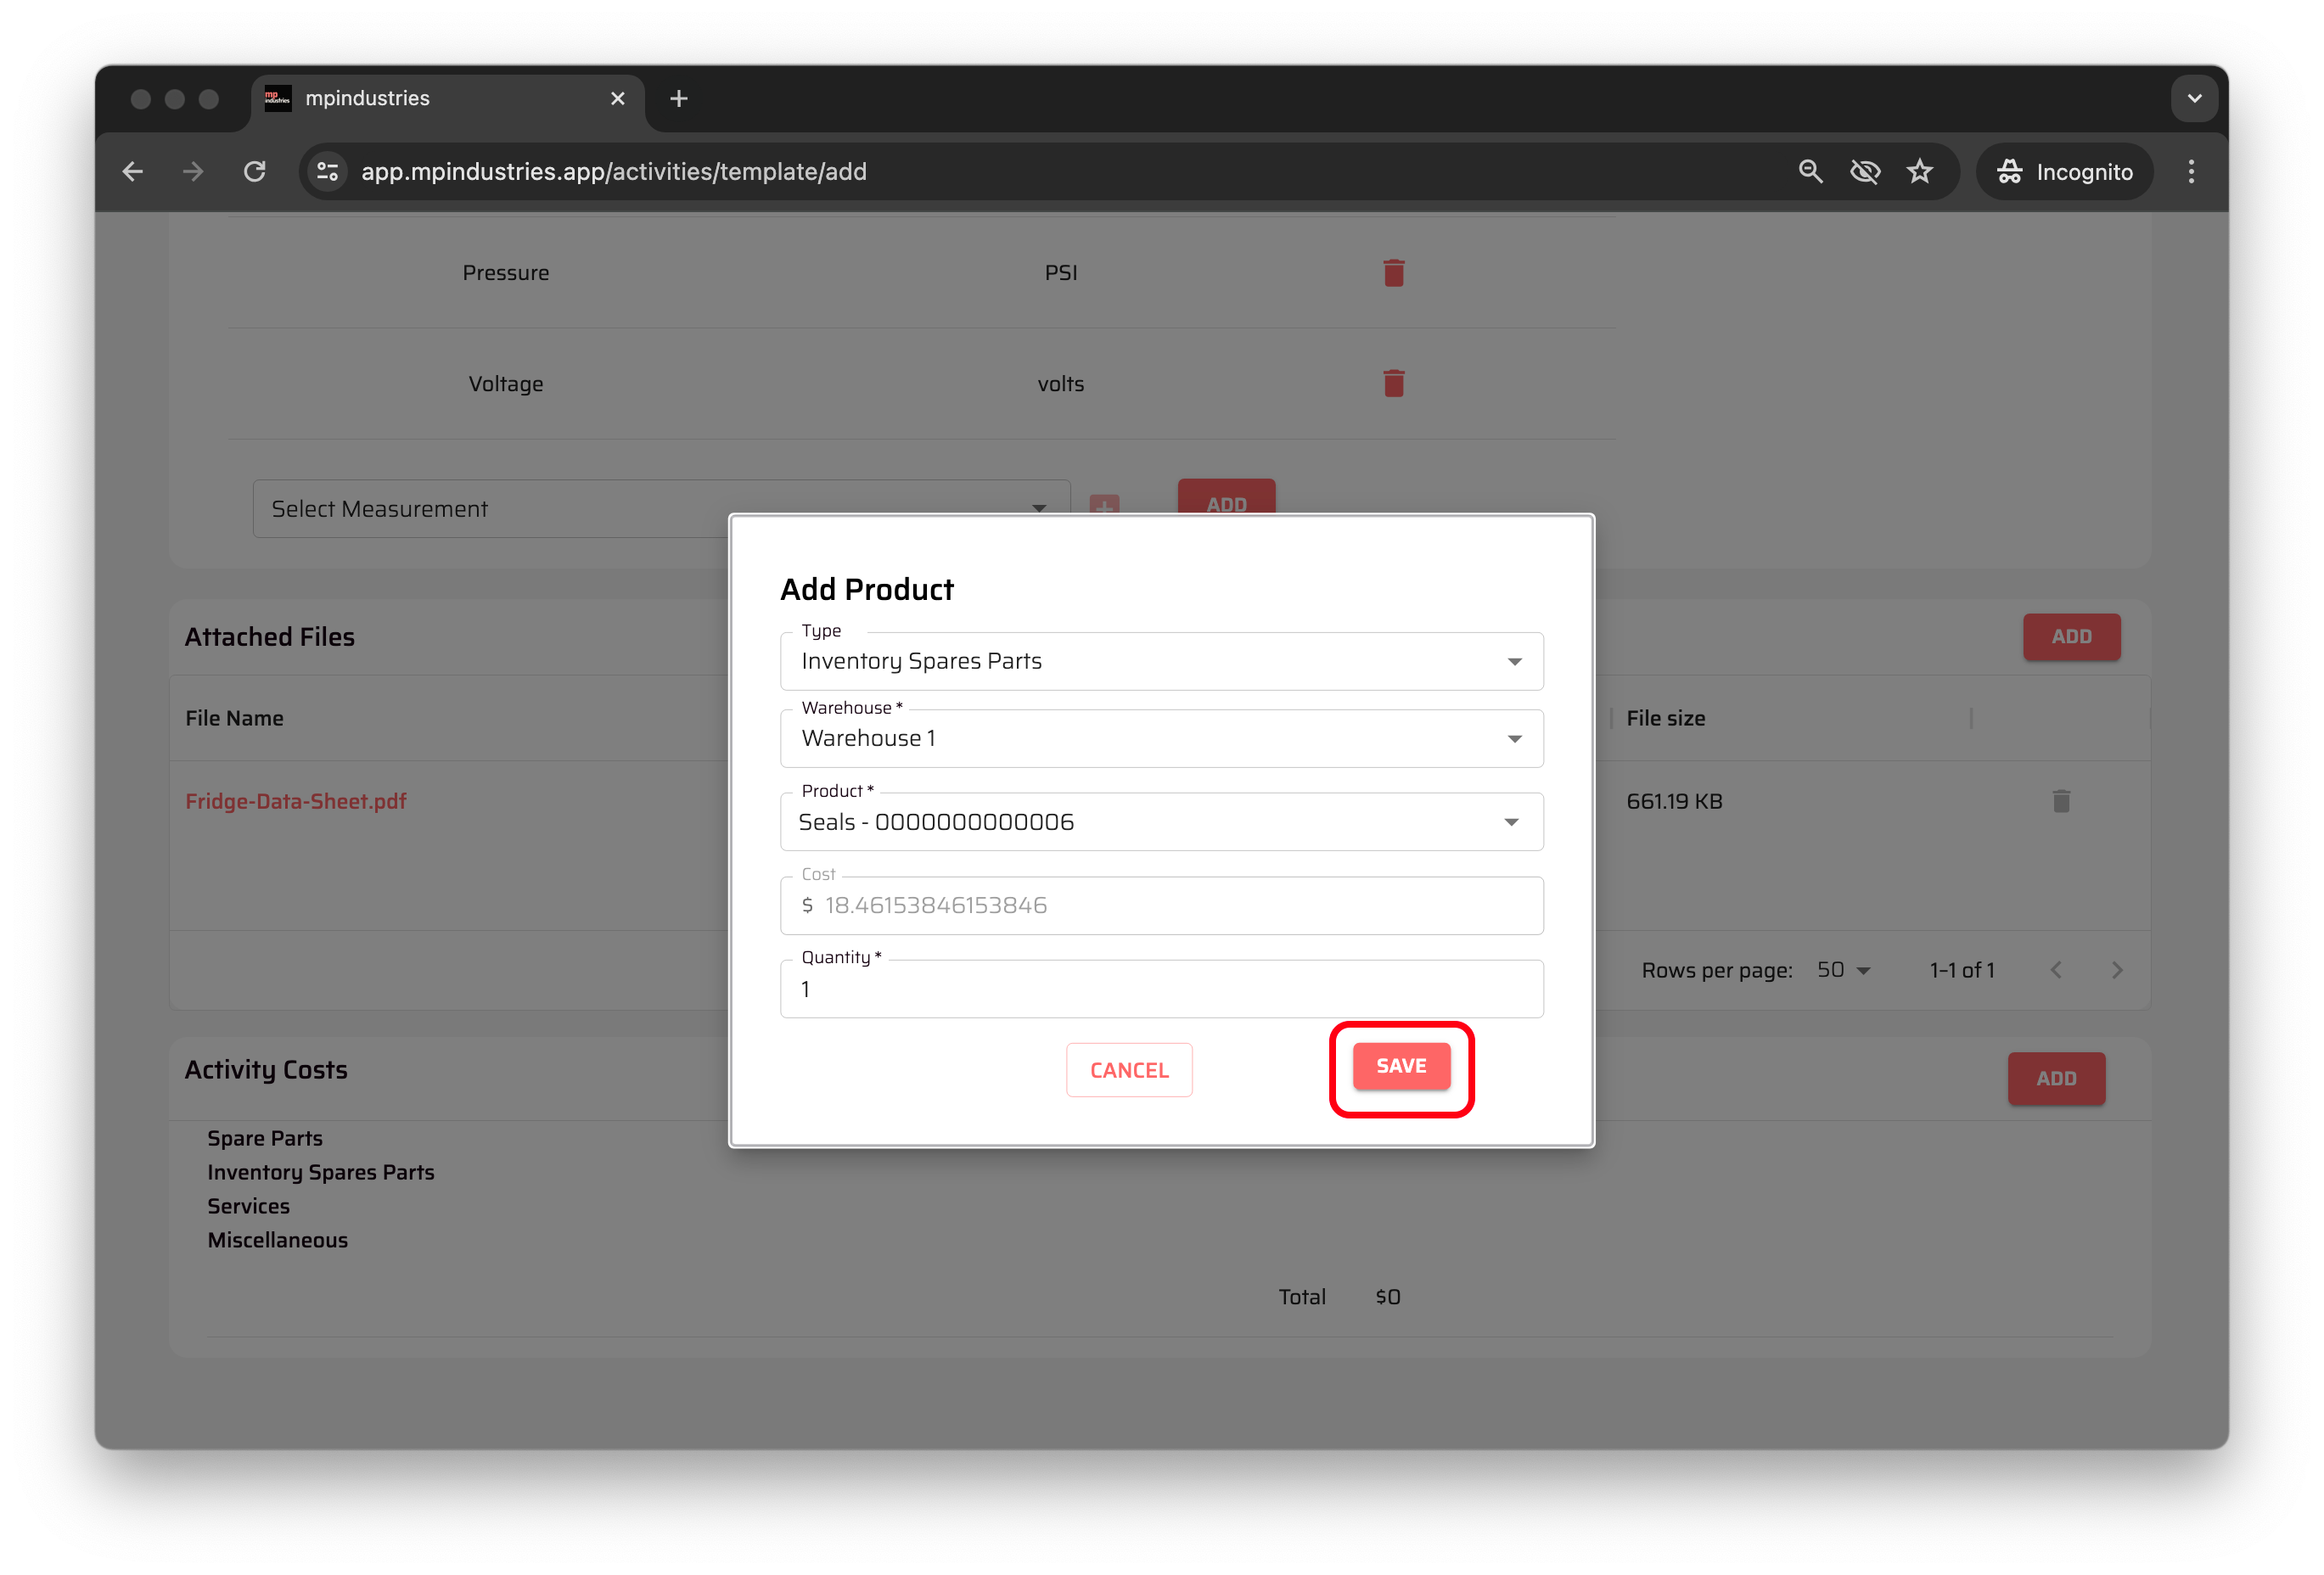Open Chrome three-dot menu
This screenshot has width=2324, height=1575.
[x=2190, y=172]
